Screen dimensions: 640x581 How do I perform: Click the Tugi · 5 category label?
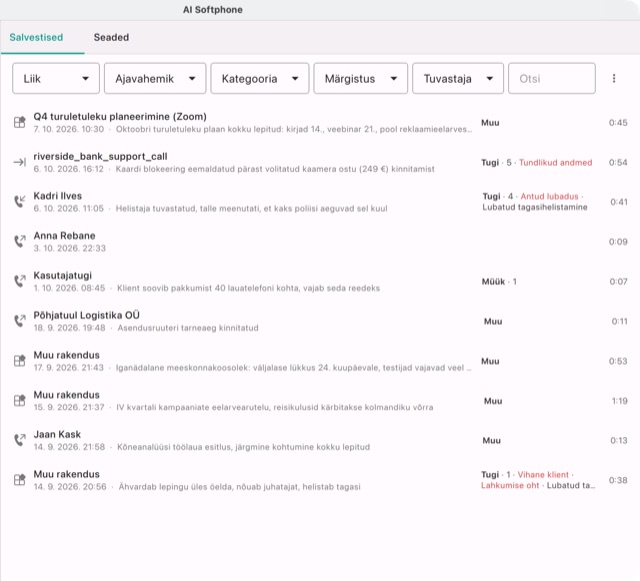point(496,163)
